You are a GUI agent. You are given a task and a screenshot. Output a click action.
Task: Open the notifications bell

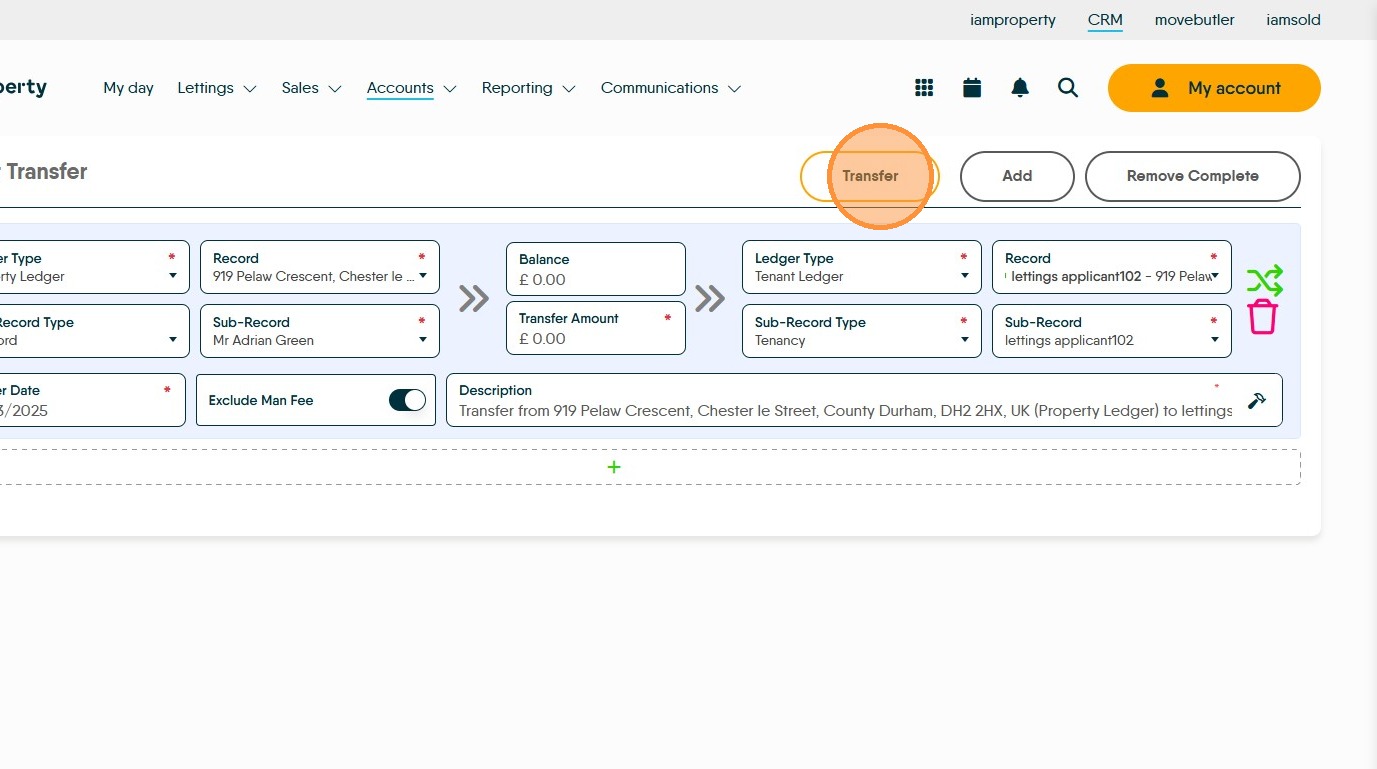coord(1020,88)
